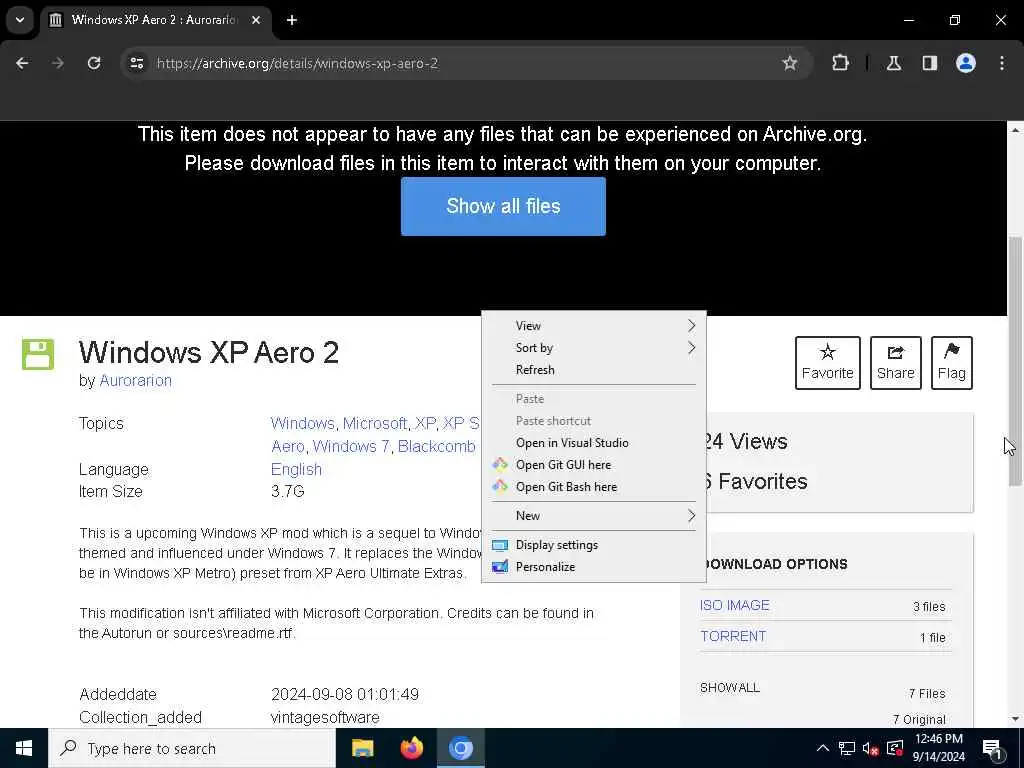Select Open Git GUI here
Screen dimensions: 1024x768
(594, 465)
